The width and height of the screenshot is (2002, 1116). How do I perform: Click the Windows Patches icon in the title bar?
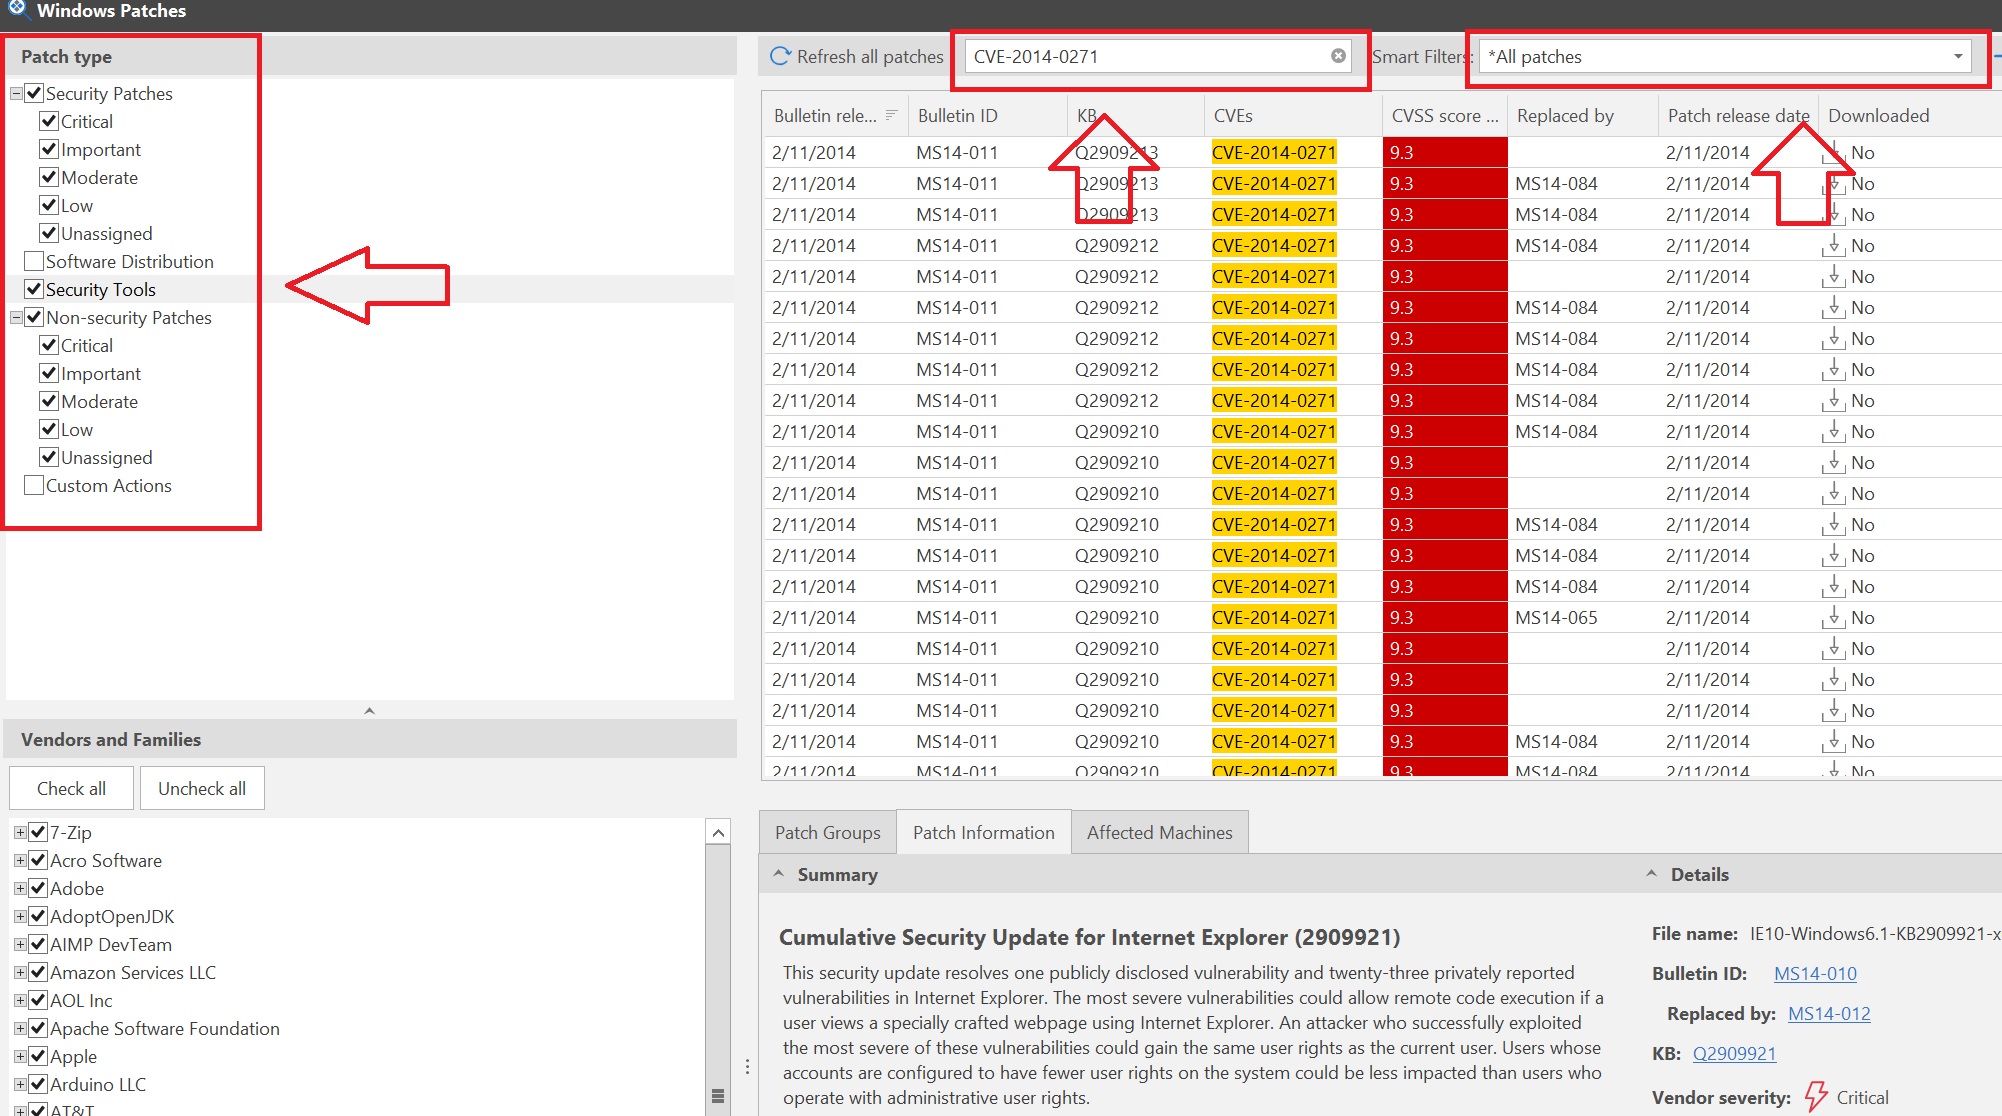pyautogui.click(x=14, y=8)
